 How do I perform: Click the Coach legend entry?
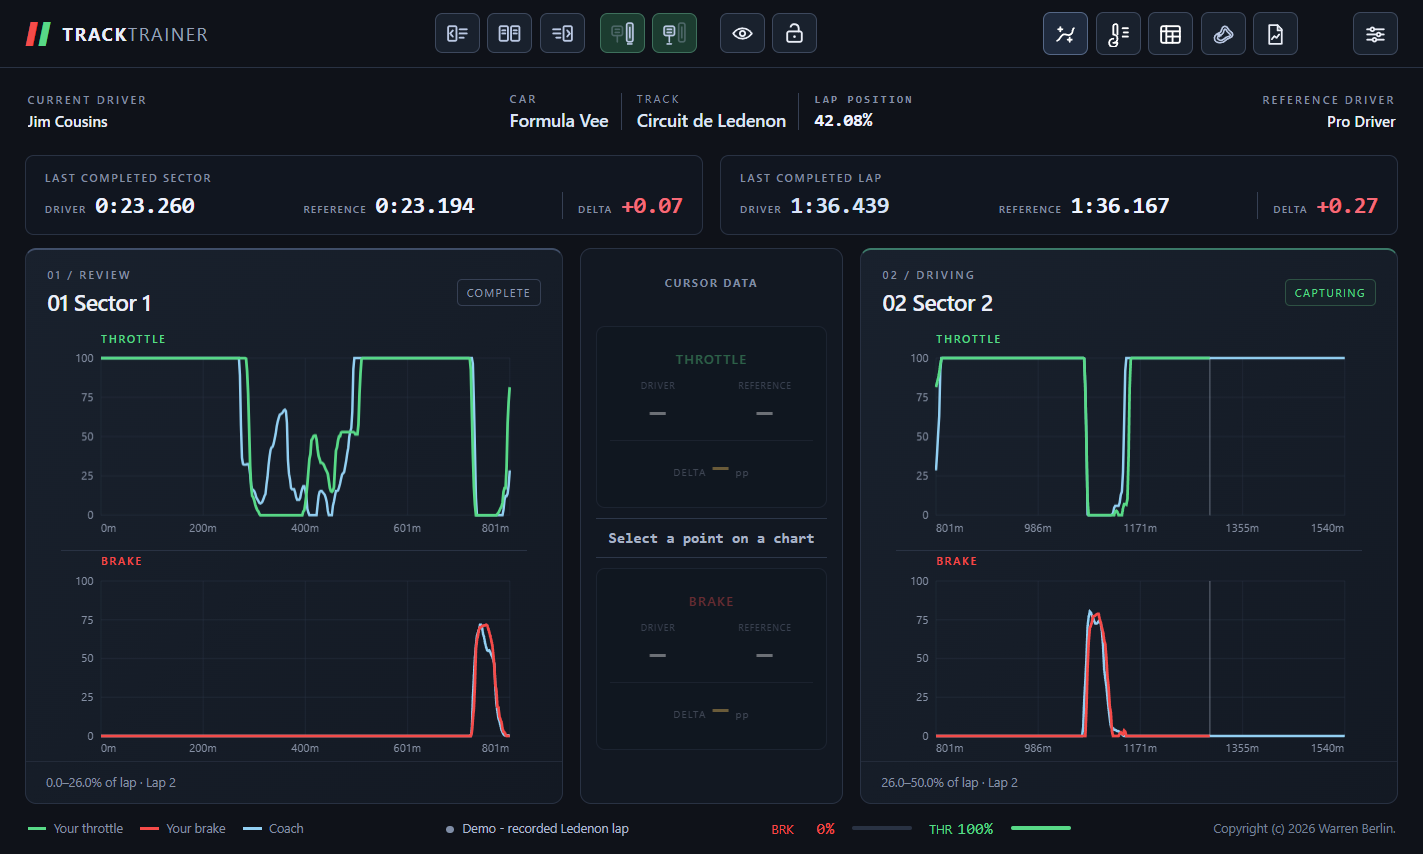pos(273,829)
